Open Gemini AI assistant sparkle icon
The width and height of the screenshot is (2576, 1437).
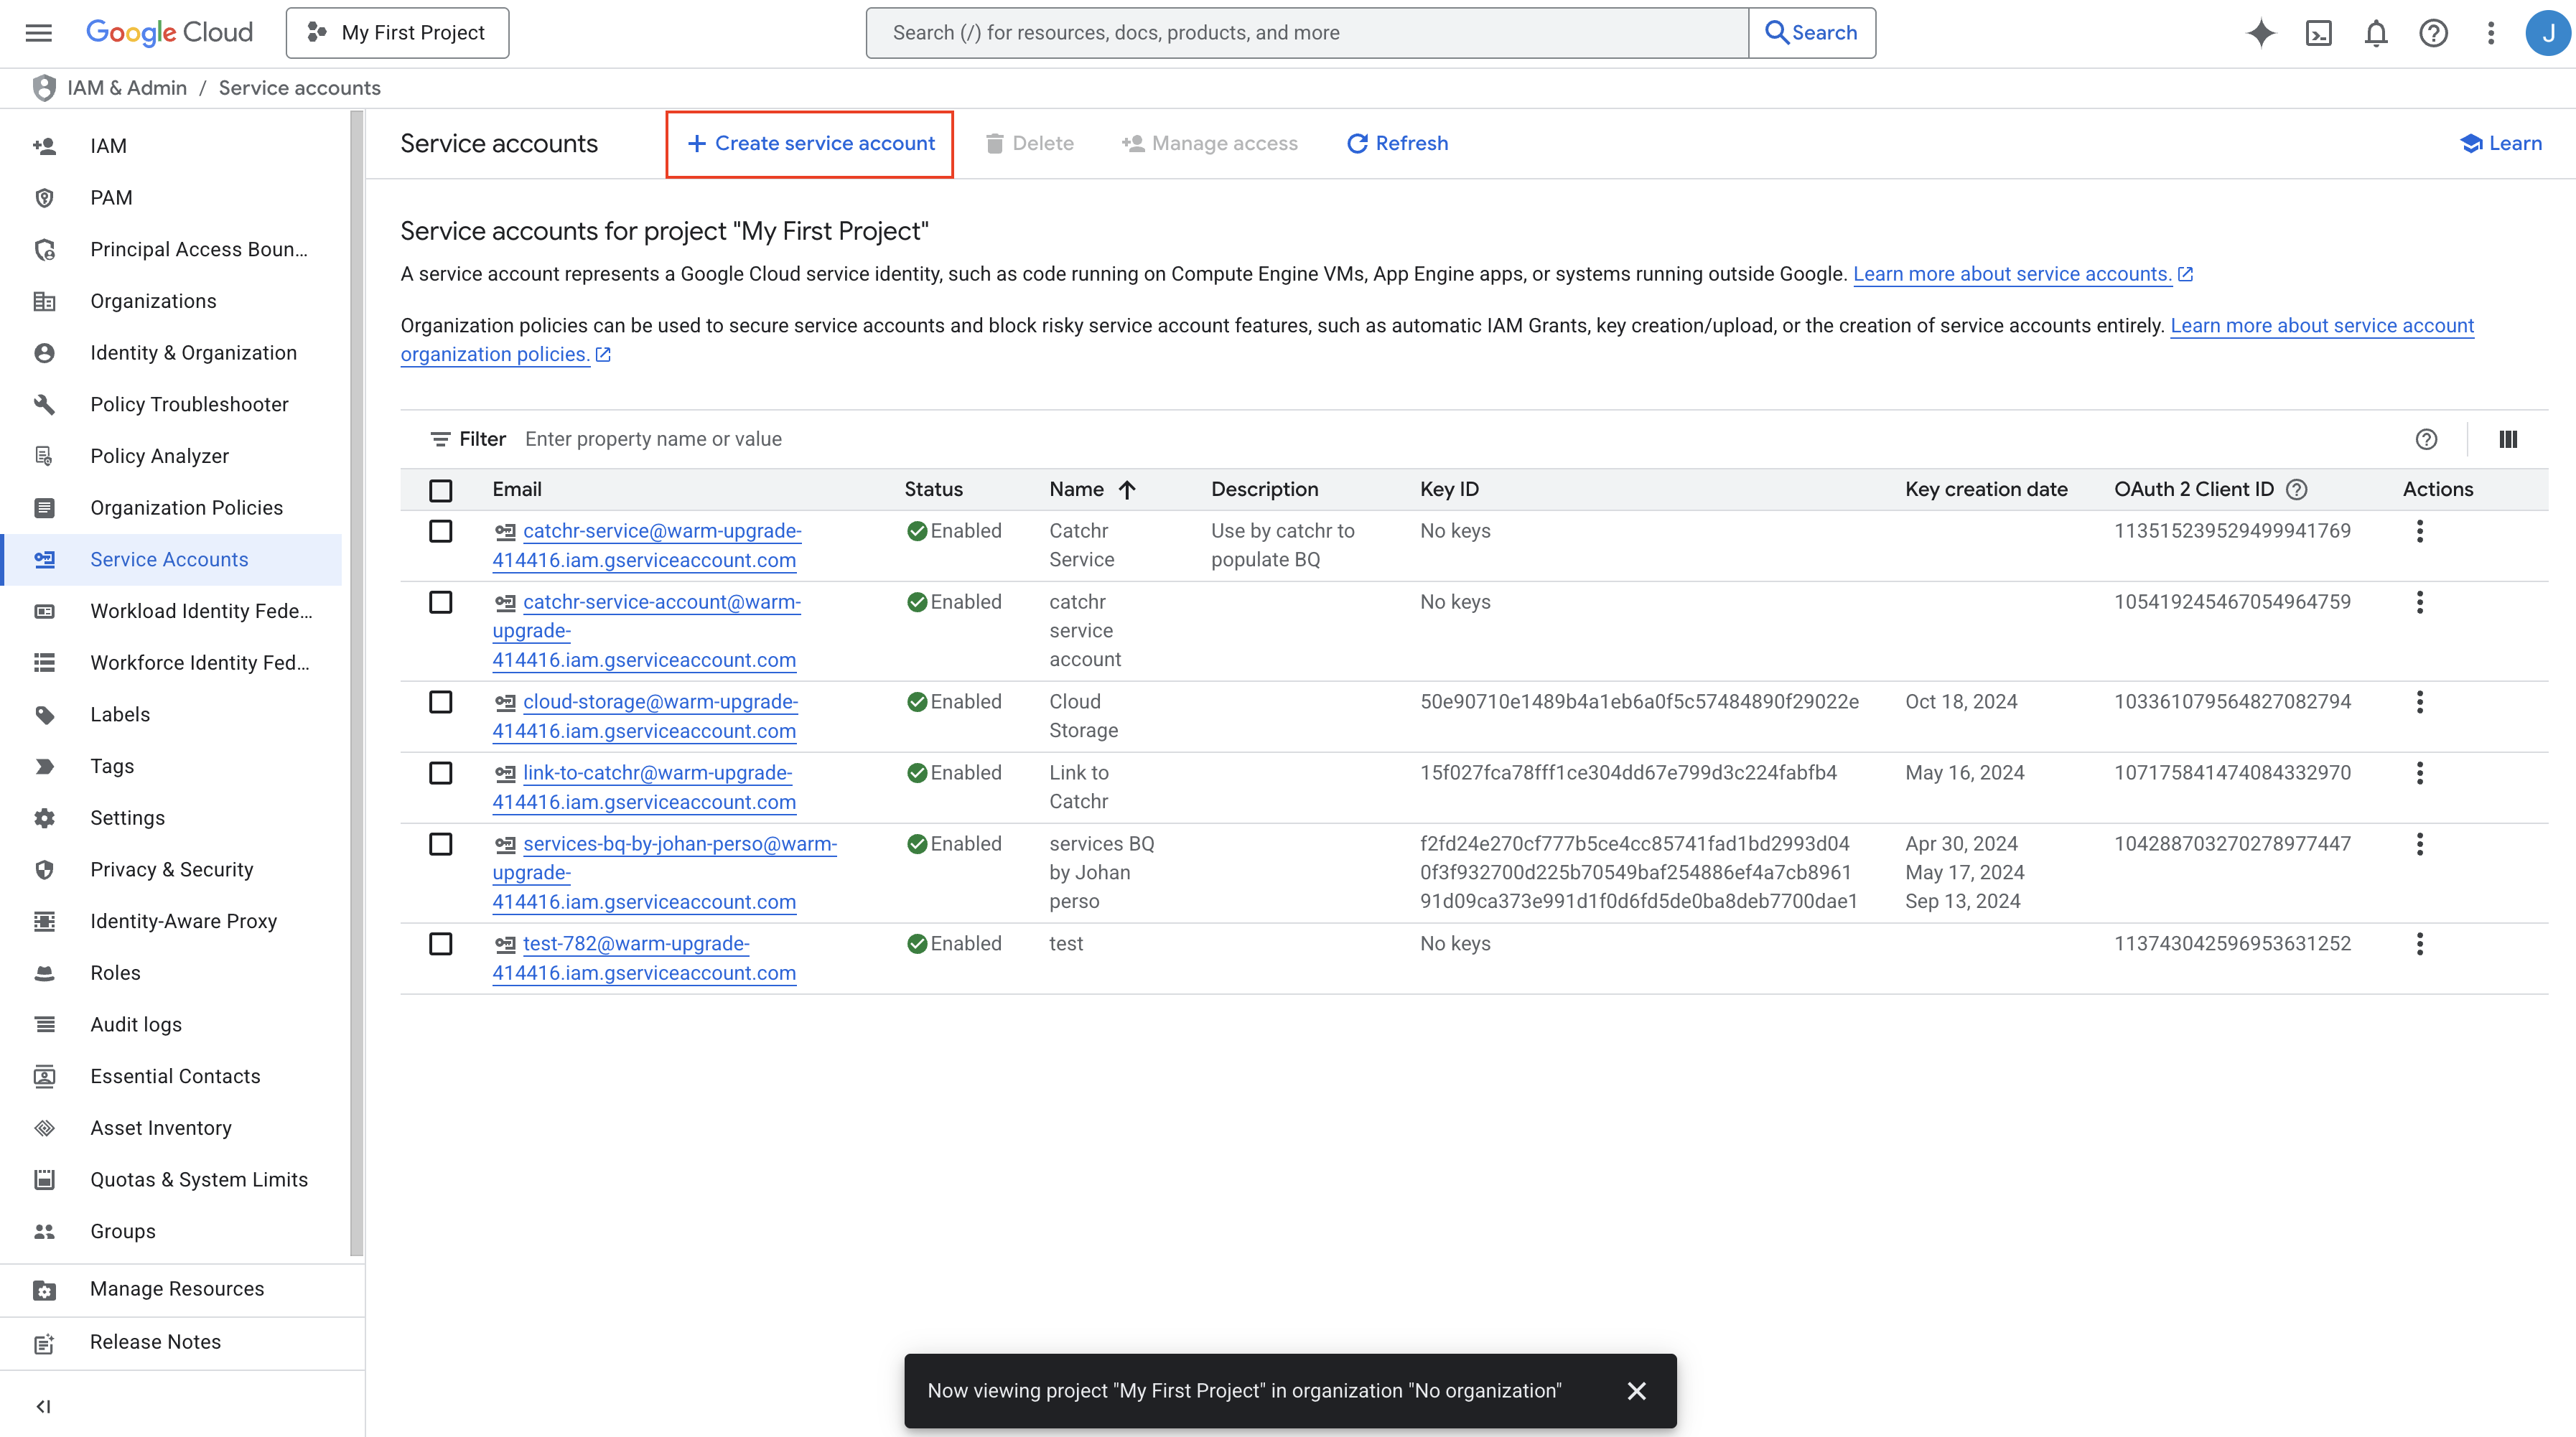point(2261,33)
